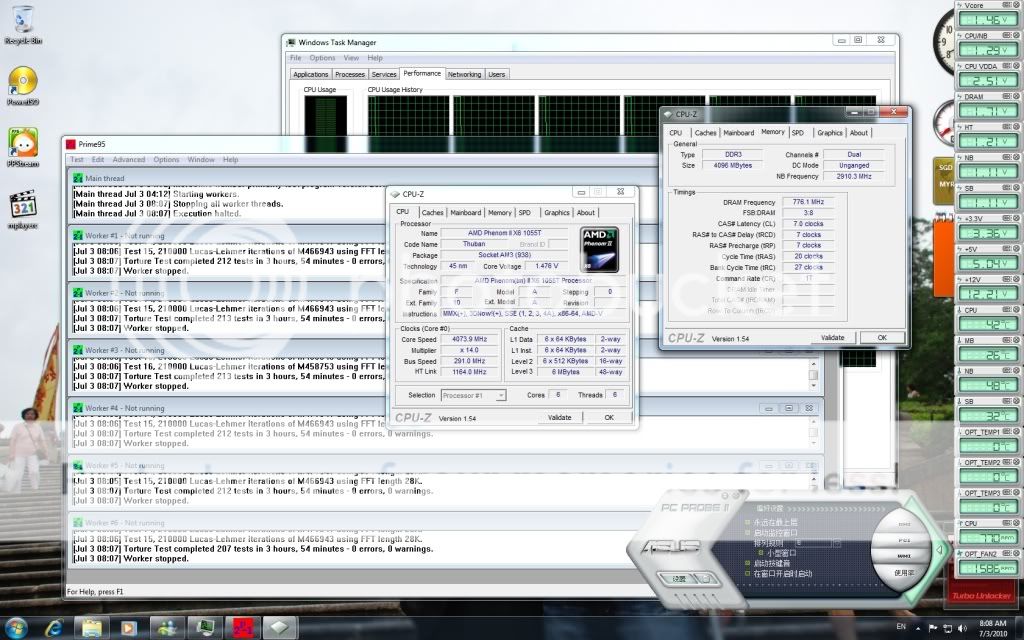Screen dimensions: 1024x640
Task: Click Validate in the CPU-Z CPU window
Action: [x=559, y=417]
